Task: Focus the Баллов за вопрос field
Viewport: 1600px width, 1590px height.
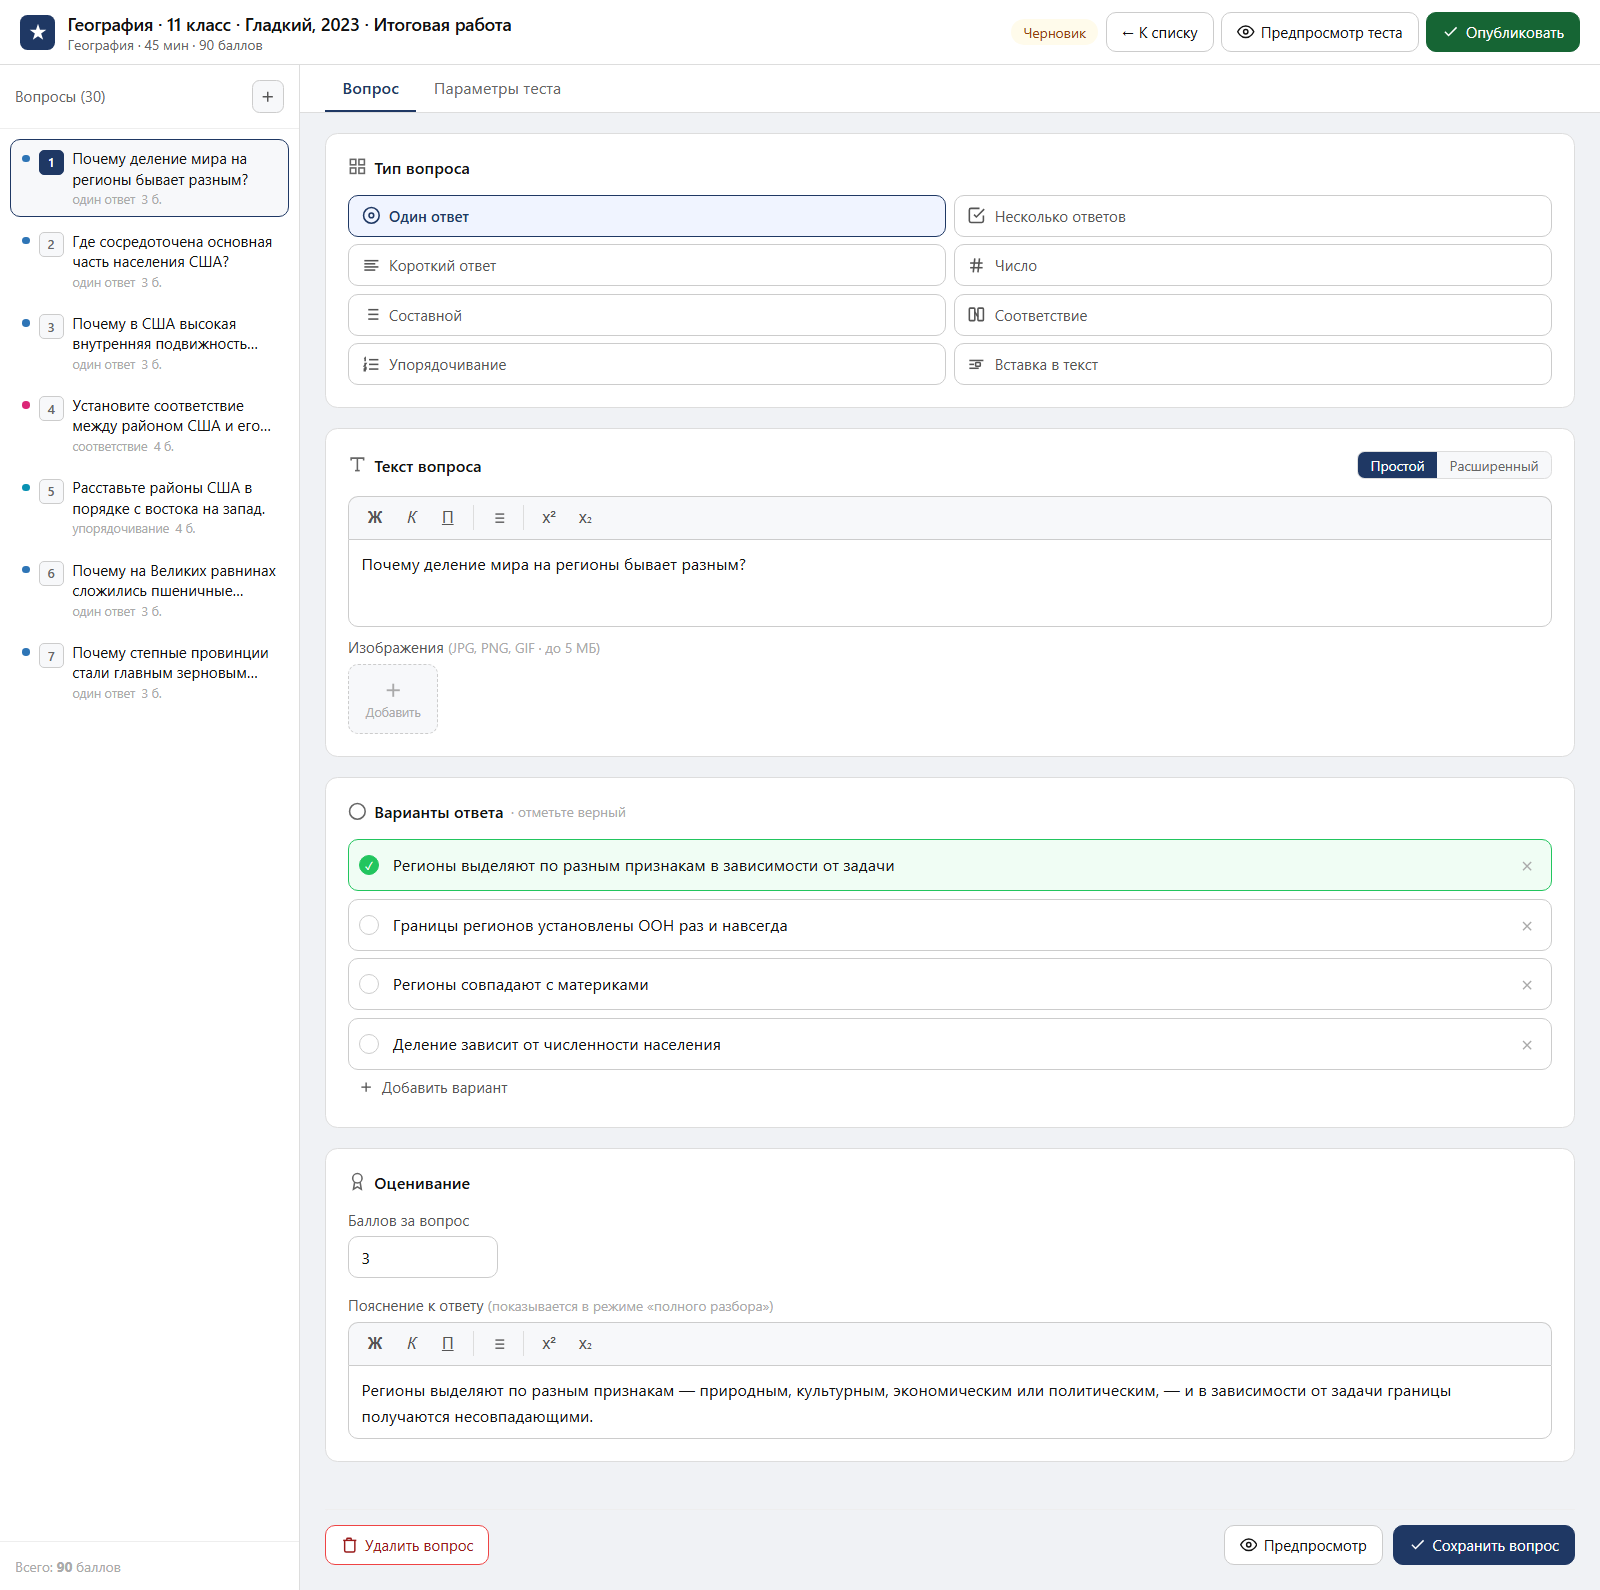Action: [423, 1258]
